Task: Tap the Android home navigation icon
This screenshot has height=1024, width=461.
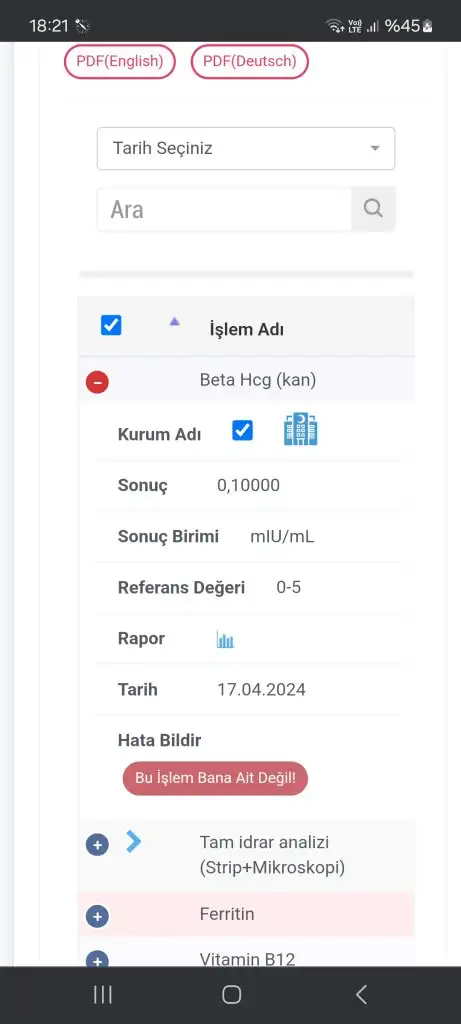Action: 231,995
